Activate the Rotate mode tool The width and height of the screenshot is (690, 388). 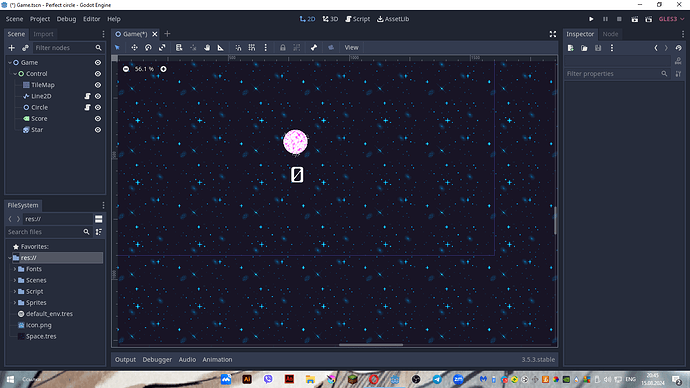point(148,48)
